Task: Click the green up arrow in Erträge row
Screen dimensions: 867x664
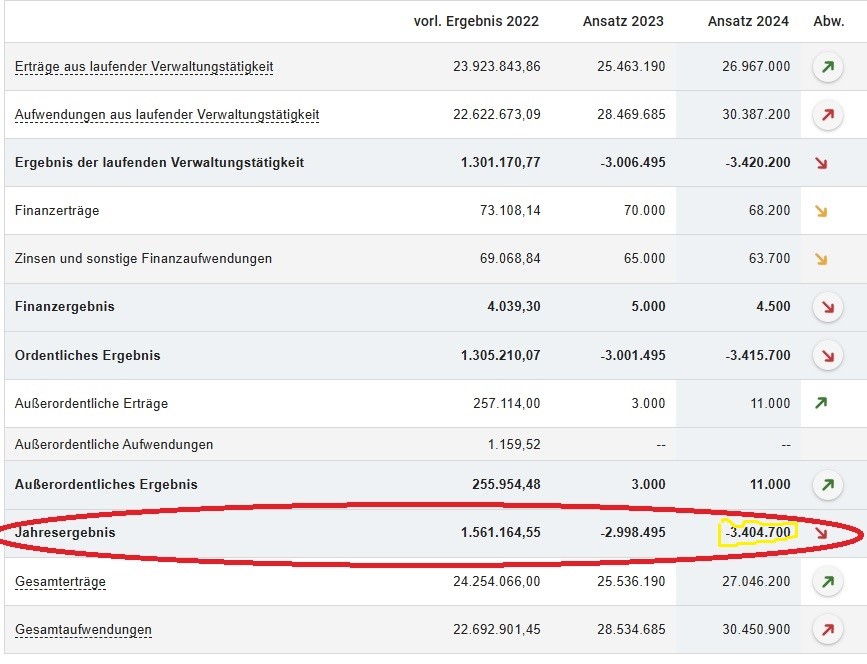Action: (827, 67)
